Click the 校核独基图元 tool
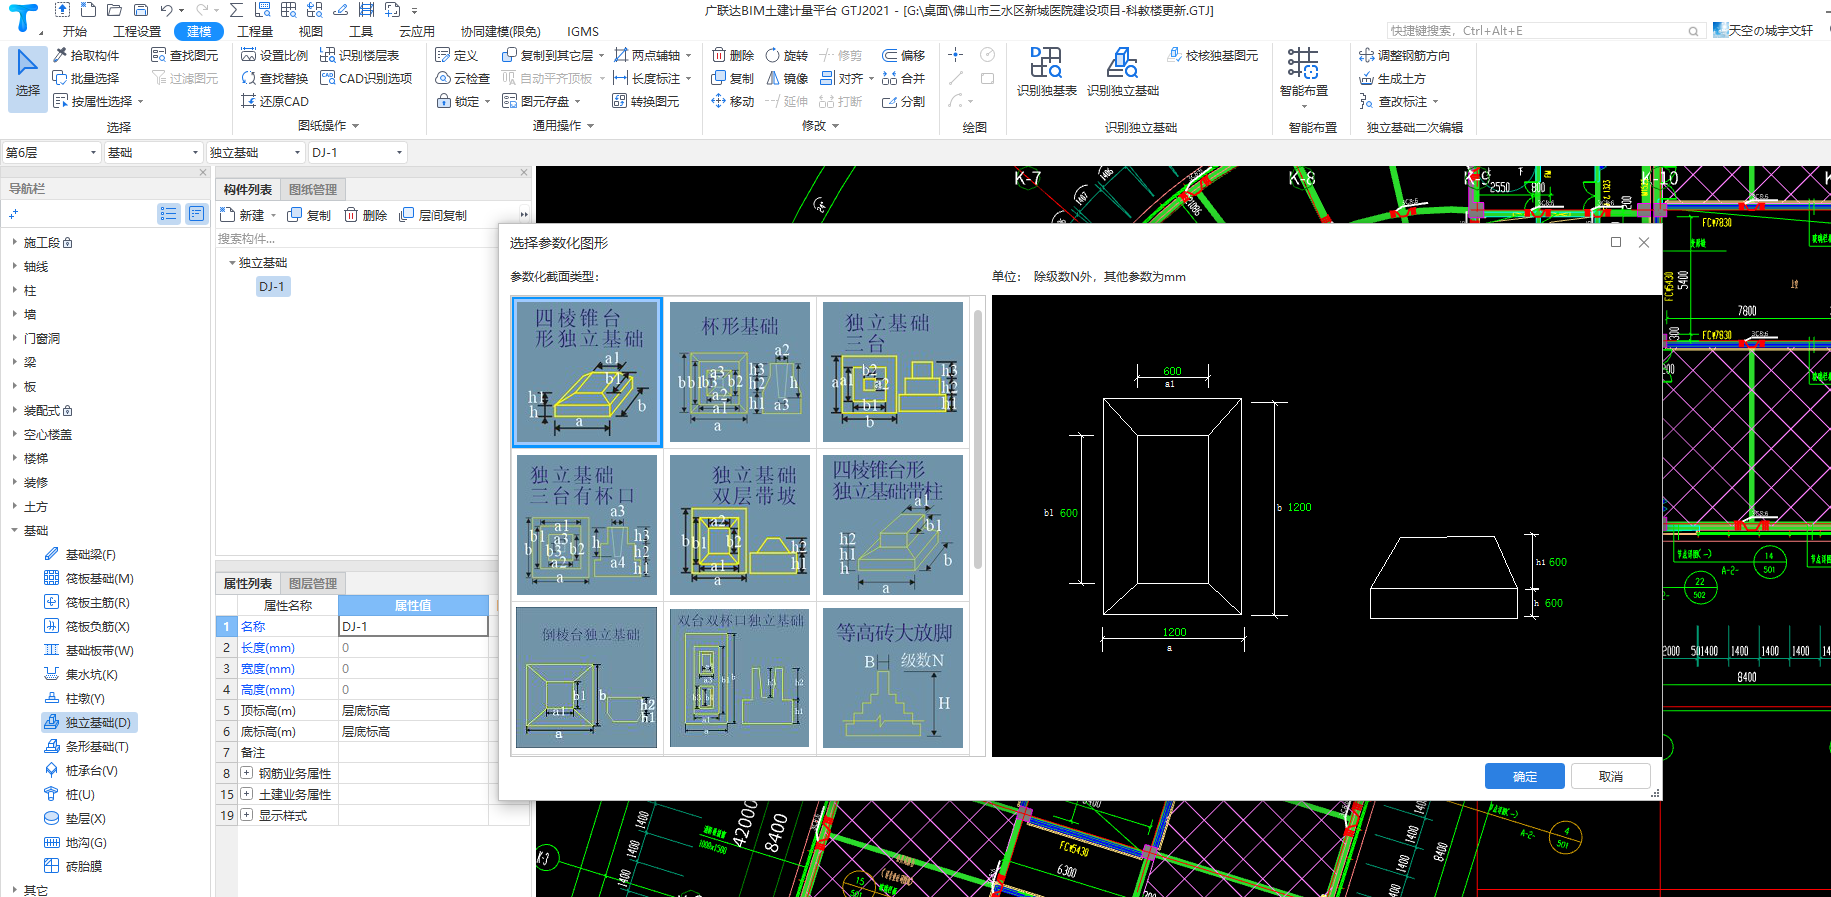 tap(1213, 55)
